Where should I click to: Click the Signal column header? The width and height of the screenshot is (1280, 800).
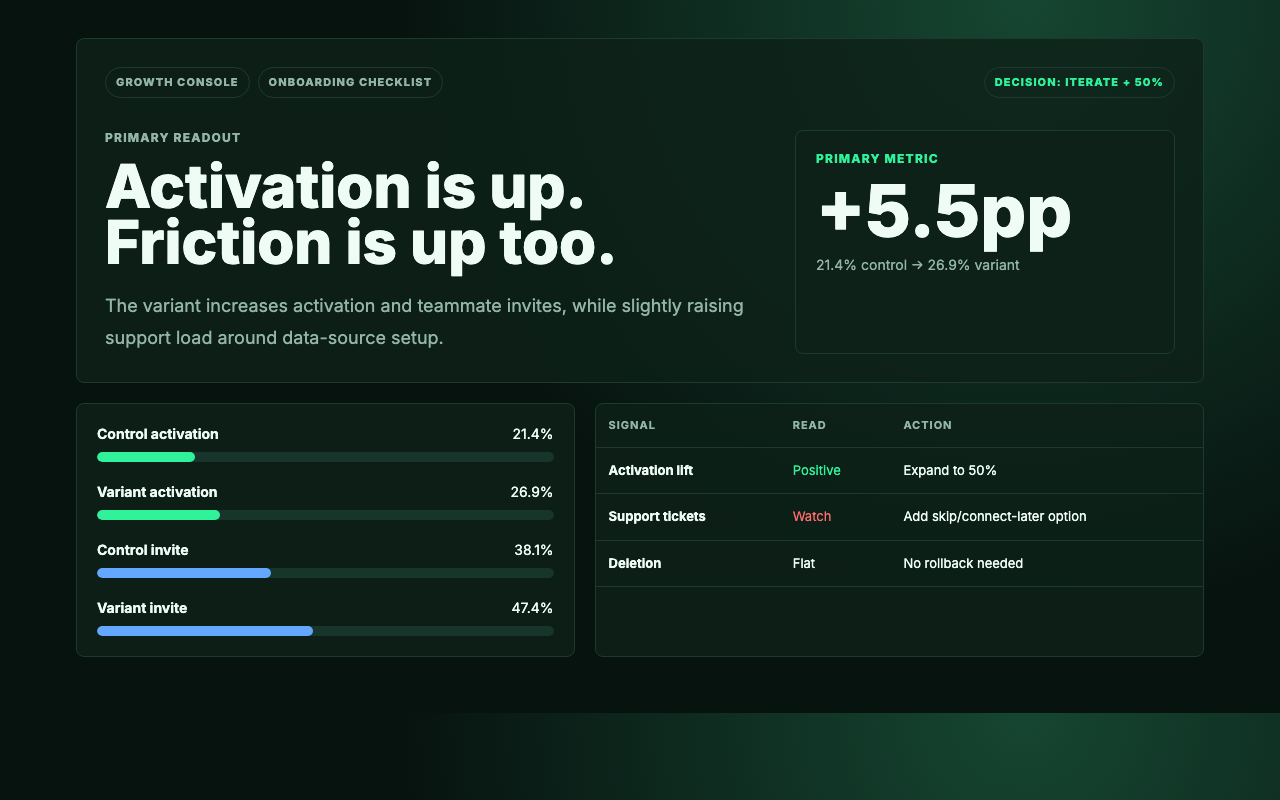(632, 425)
